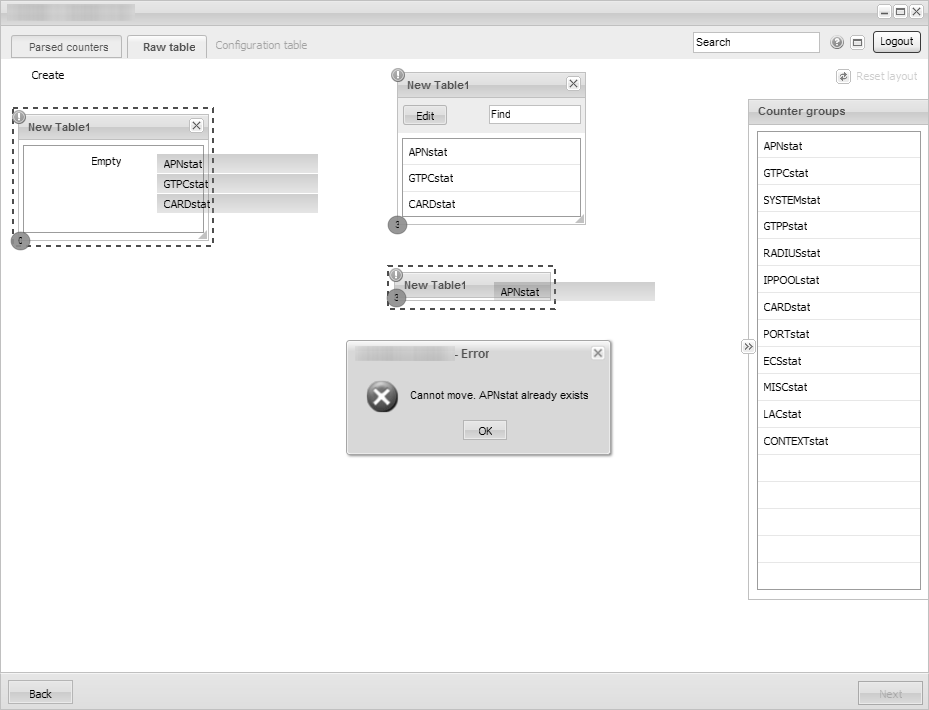
Task: Click the error X icon in the dialog
Action: pyautogui.click(x=382, y=396)
